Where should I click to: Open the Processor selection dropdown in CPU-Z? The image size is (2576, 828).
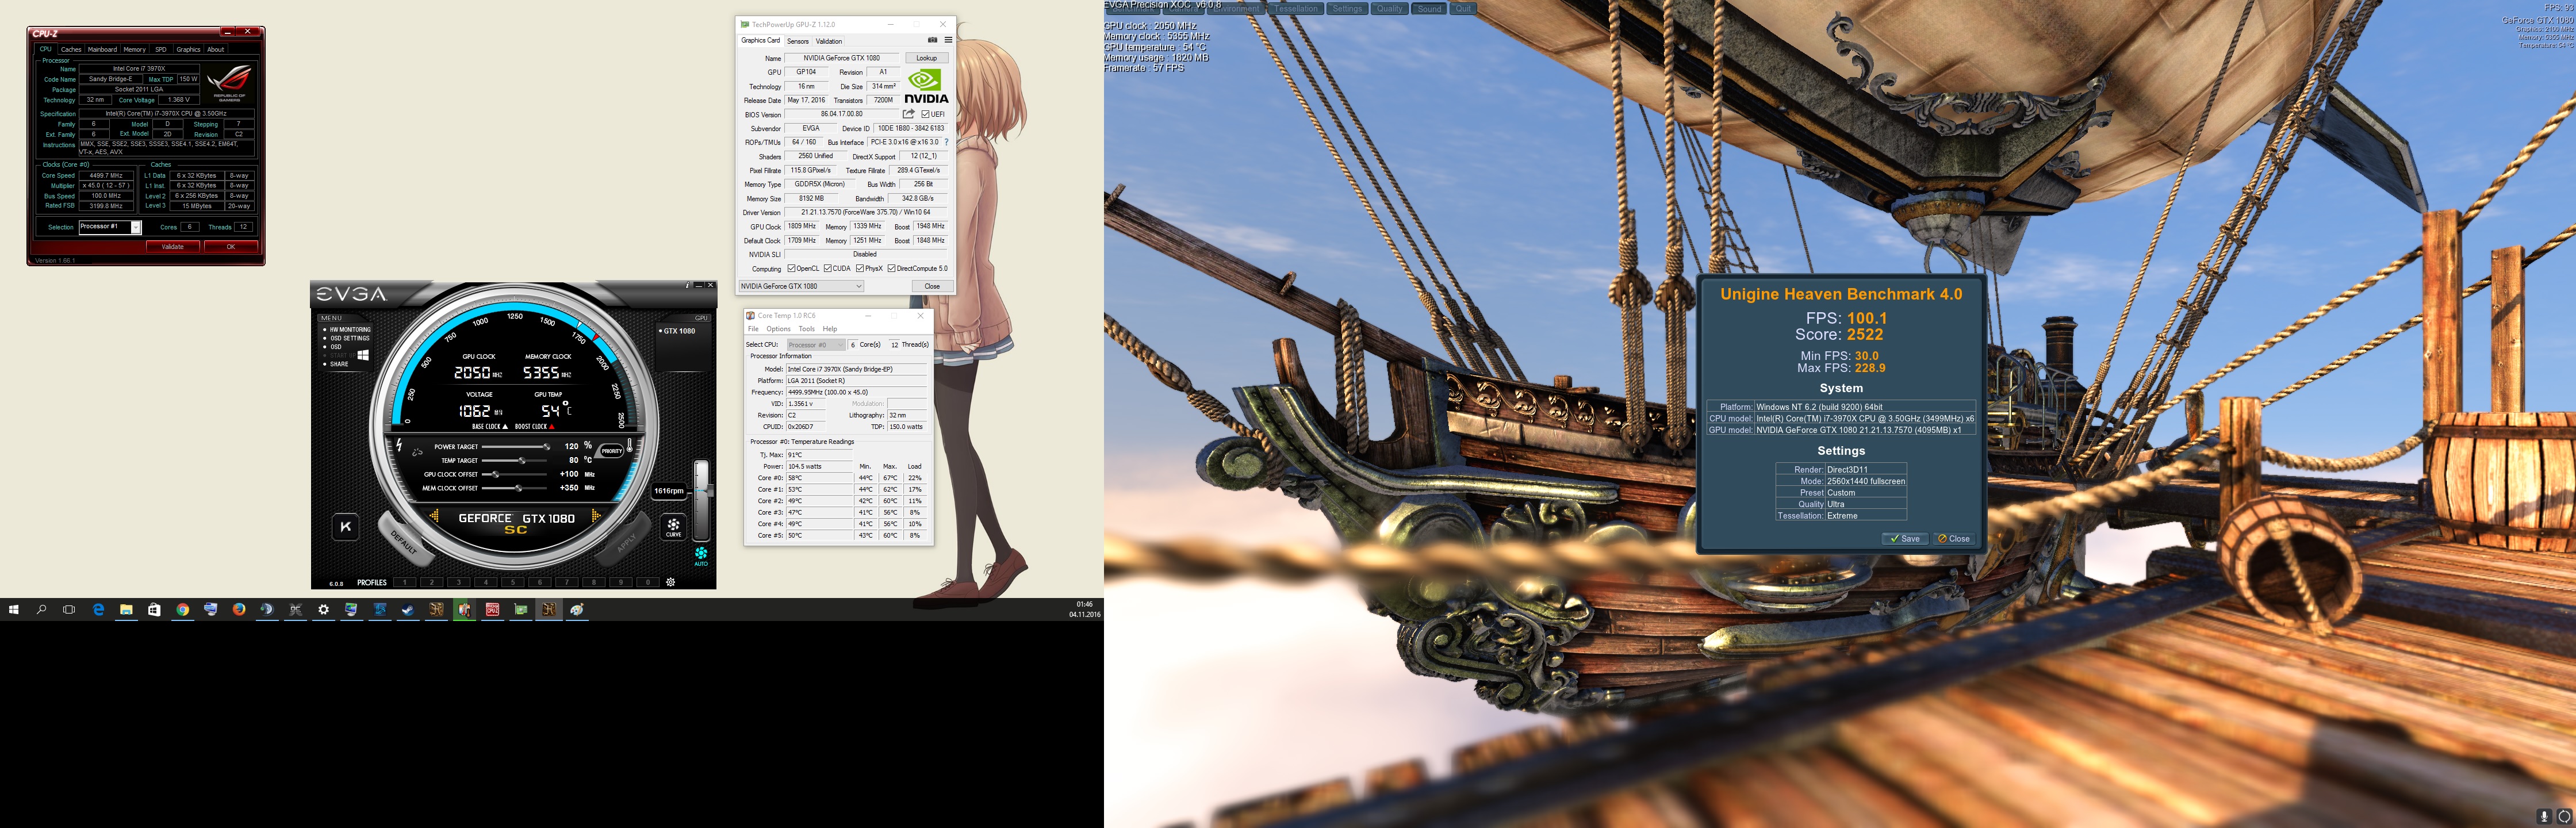coord(111,227)
